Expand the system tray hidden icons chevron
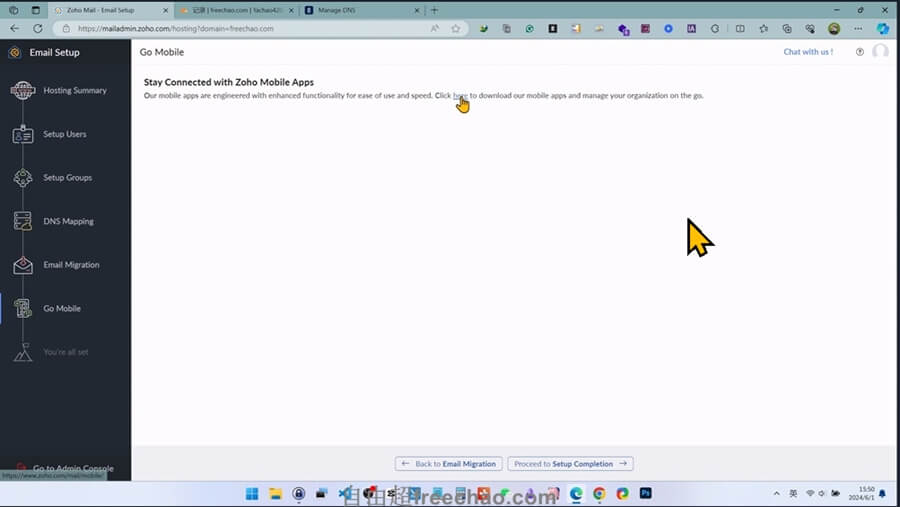Viewport: 900px width, 507px height. [777, 494]
